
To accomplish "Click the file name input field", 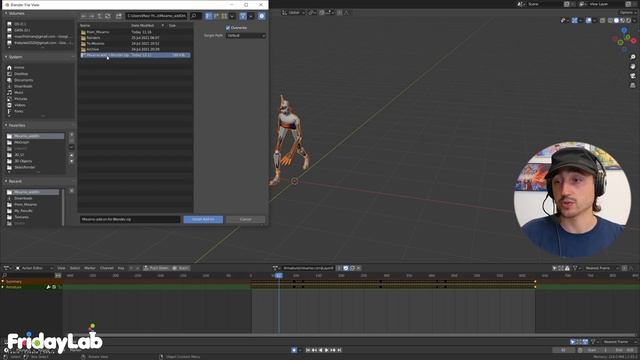I will pyautogui.click(x=130, y=220).
